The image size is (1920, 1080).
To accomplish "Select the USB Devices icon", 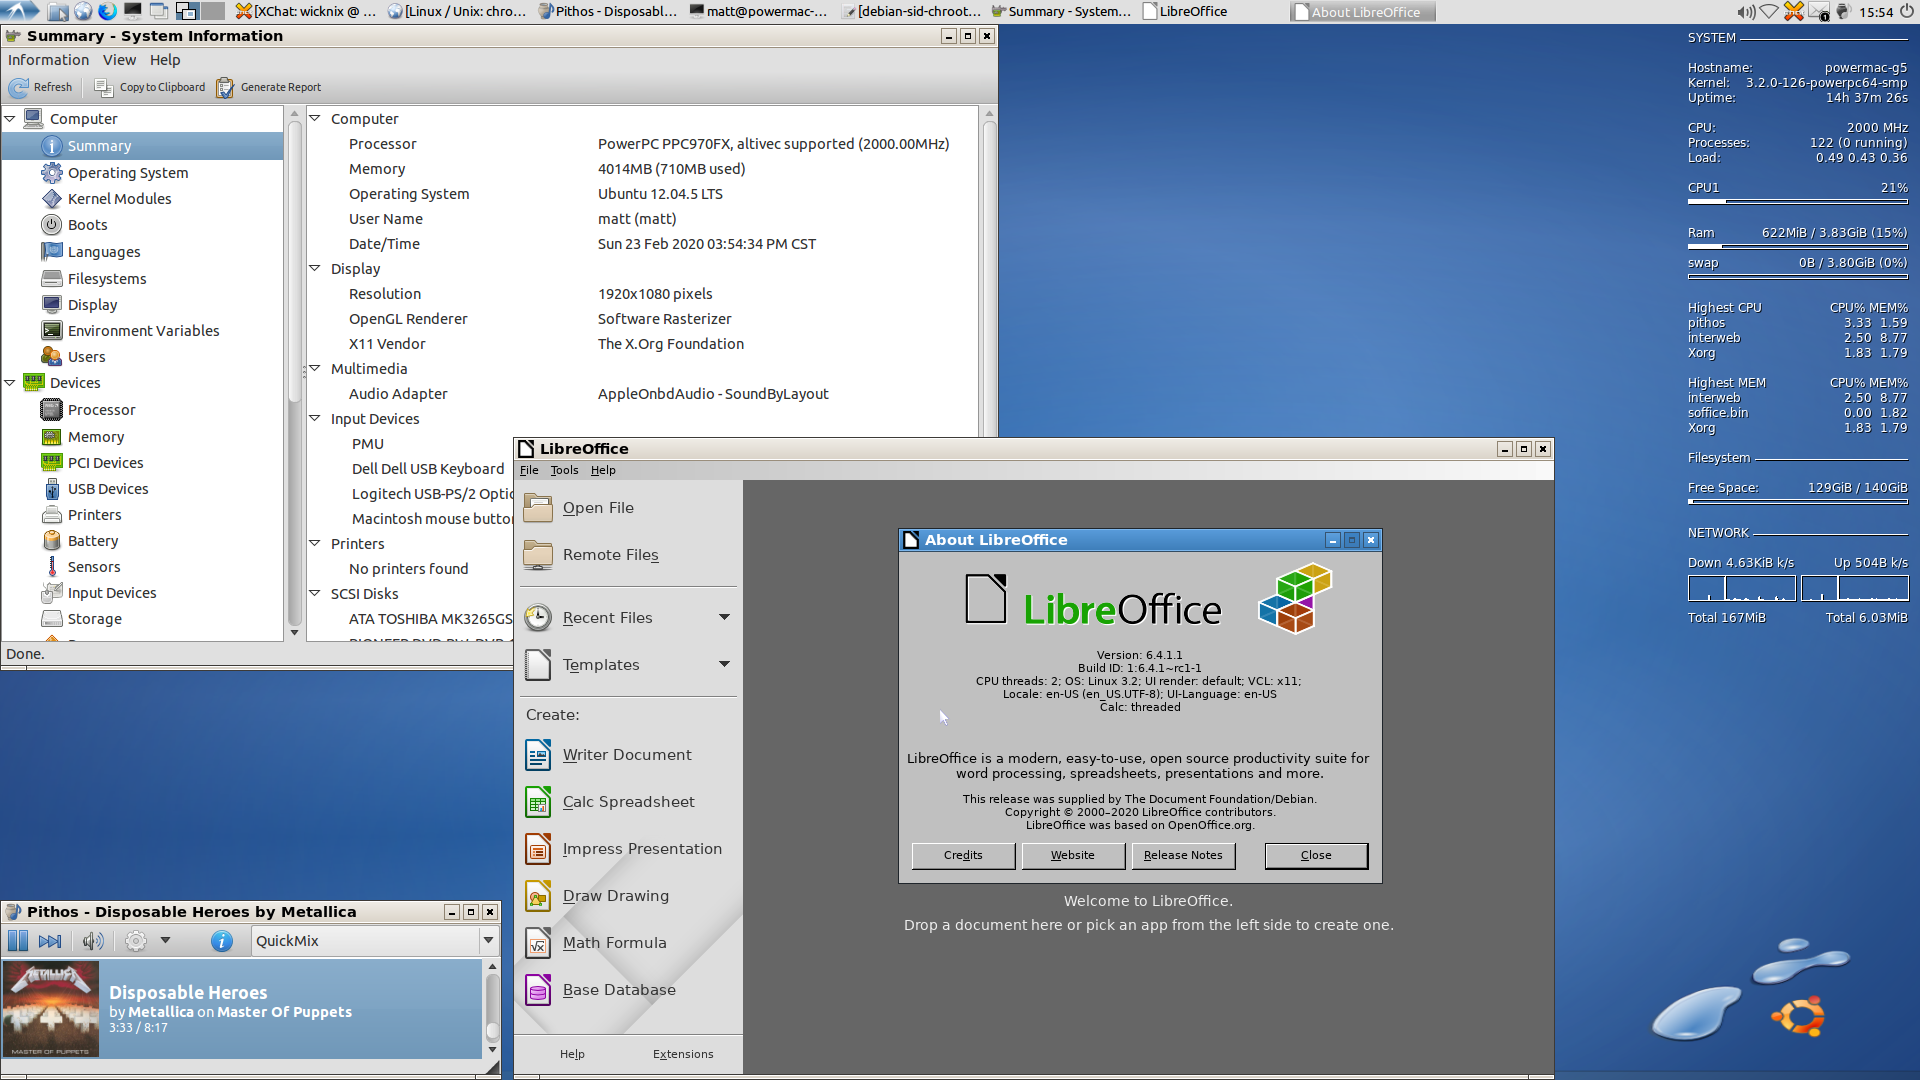I will (x=52, y=489).
